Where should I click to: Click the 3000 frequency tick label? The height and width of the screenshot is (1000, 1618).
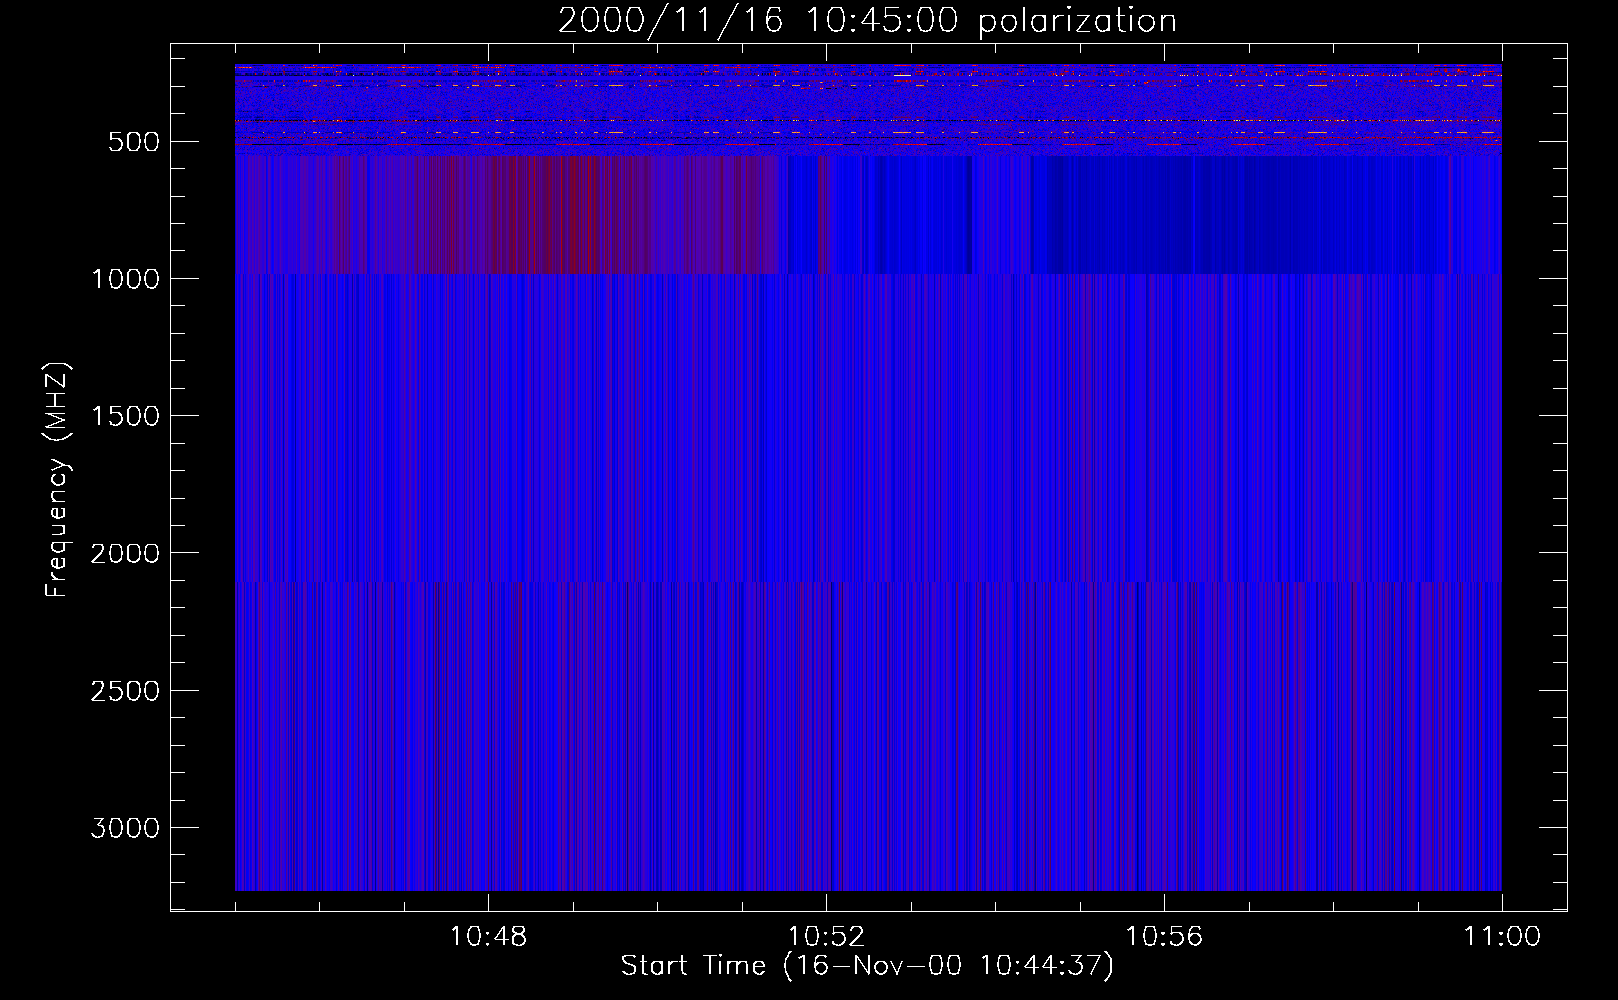pos(125,828)
